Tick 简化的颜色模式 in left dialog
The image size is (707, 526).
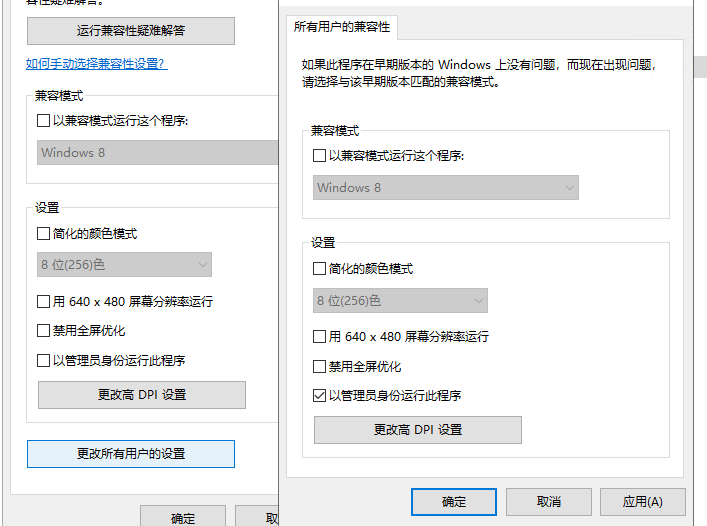click(x=43, y=233)
